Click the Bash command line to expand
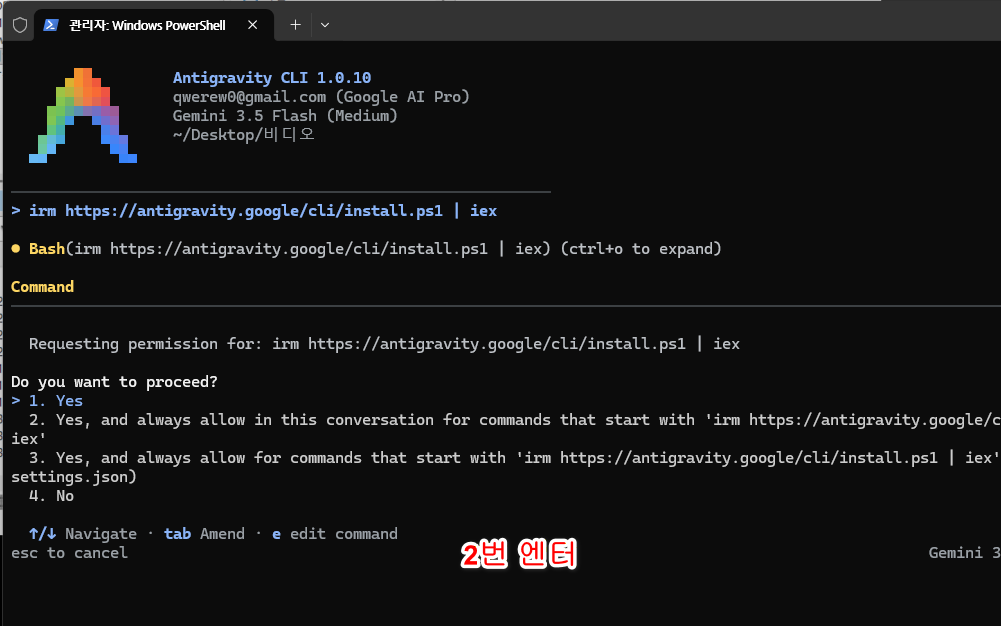 [x=375, y=249]
